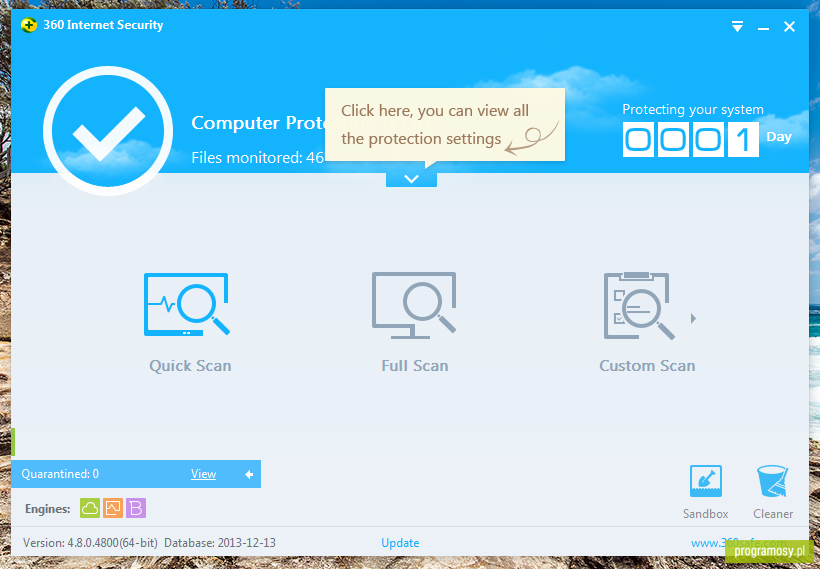Close the 360 Internet Security window

[x=789, y=26]
